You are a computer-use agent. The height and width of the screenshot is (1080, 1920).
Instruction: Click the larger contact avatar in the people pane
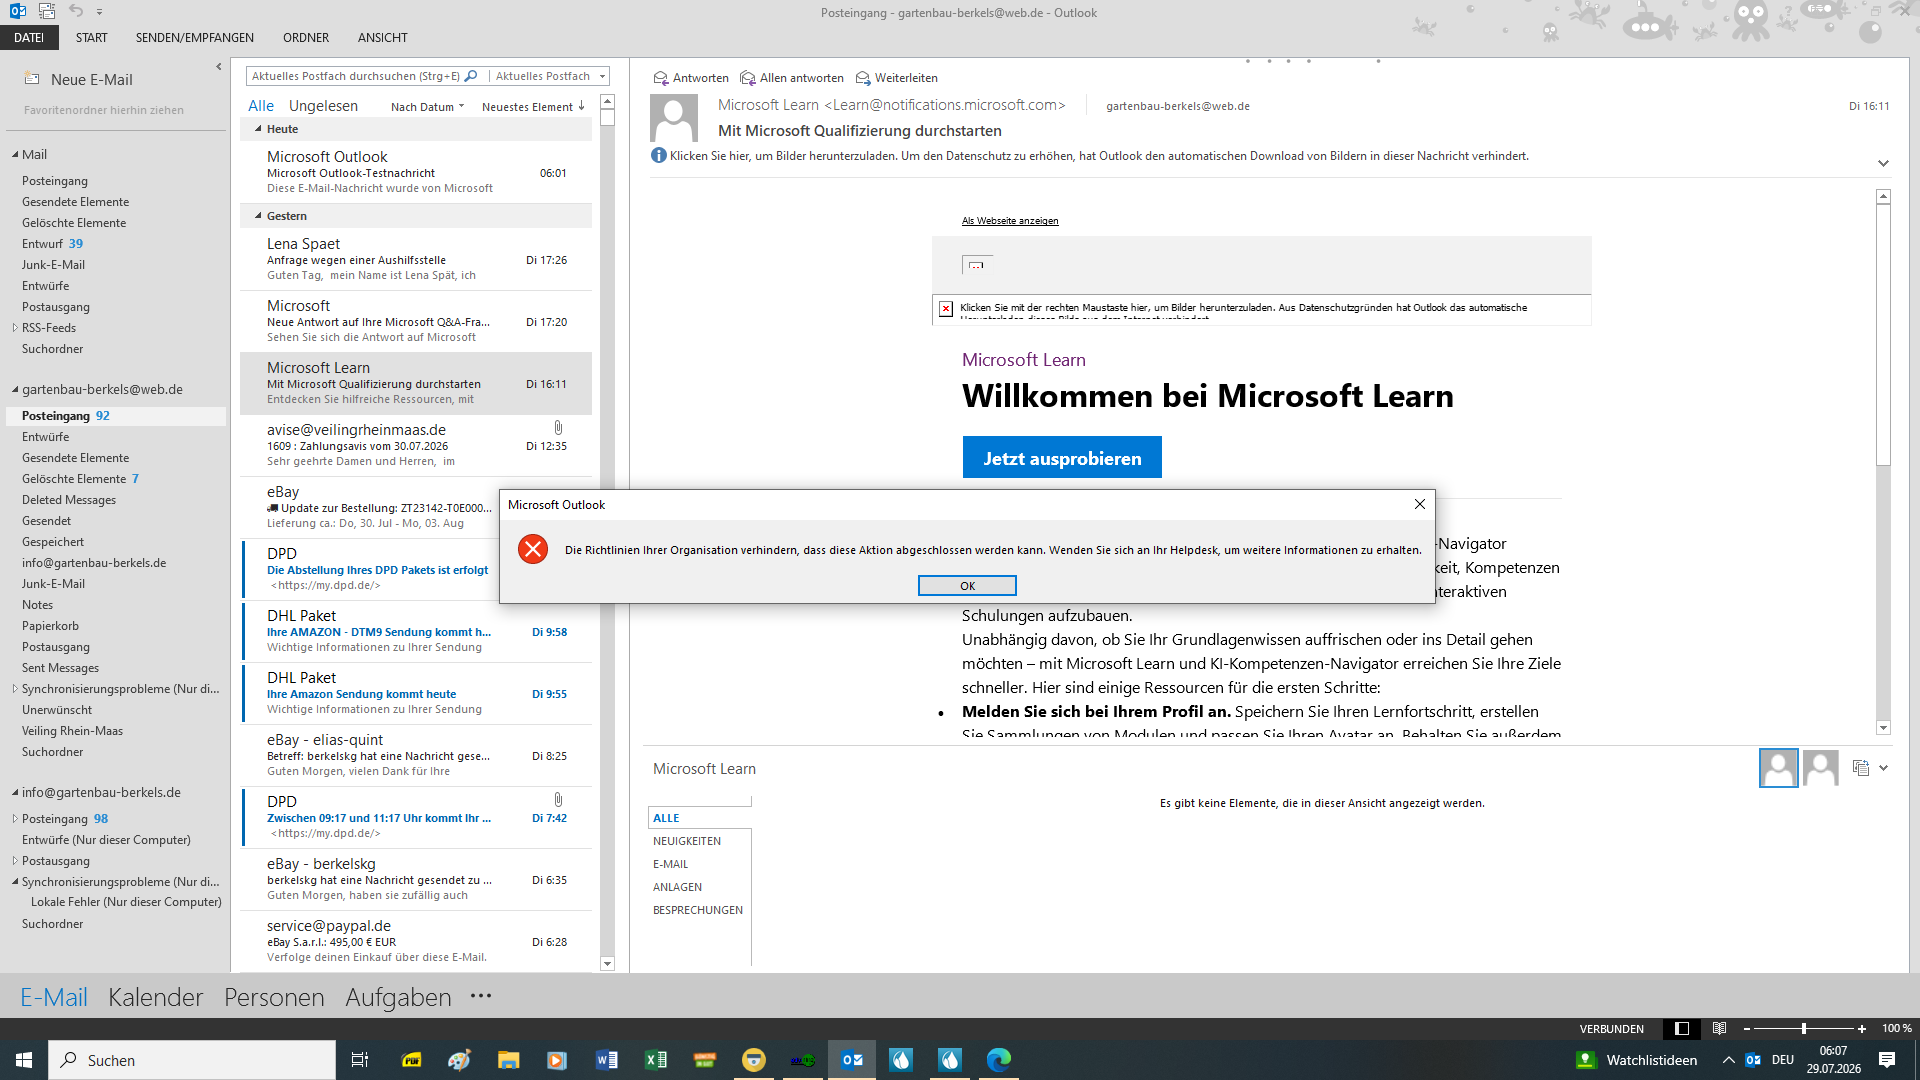pos(1778,768)
